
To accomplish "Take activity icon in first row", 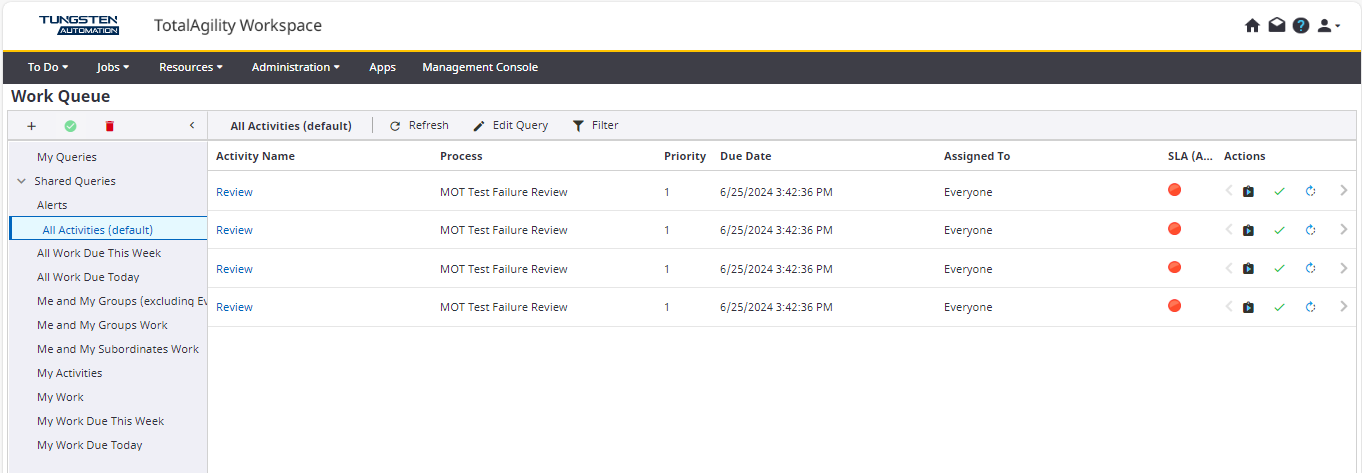I will tap(1248, 192).
